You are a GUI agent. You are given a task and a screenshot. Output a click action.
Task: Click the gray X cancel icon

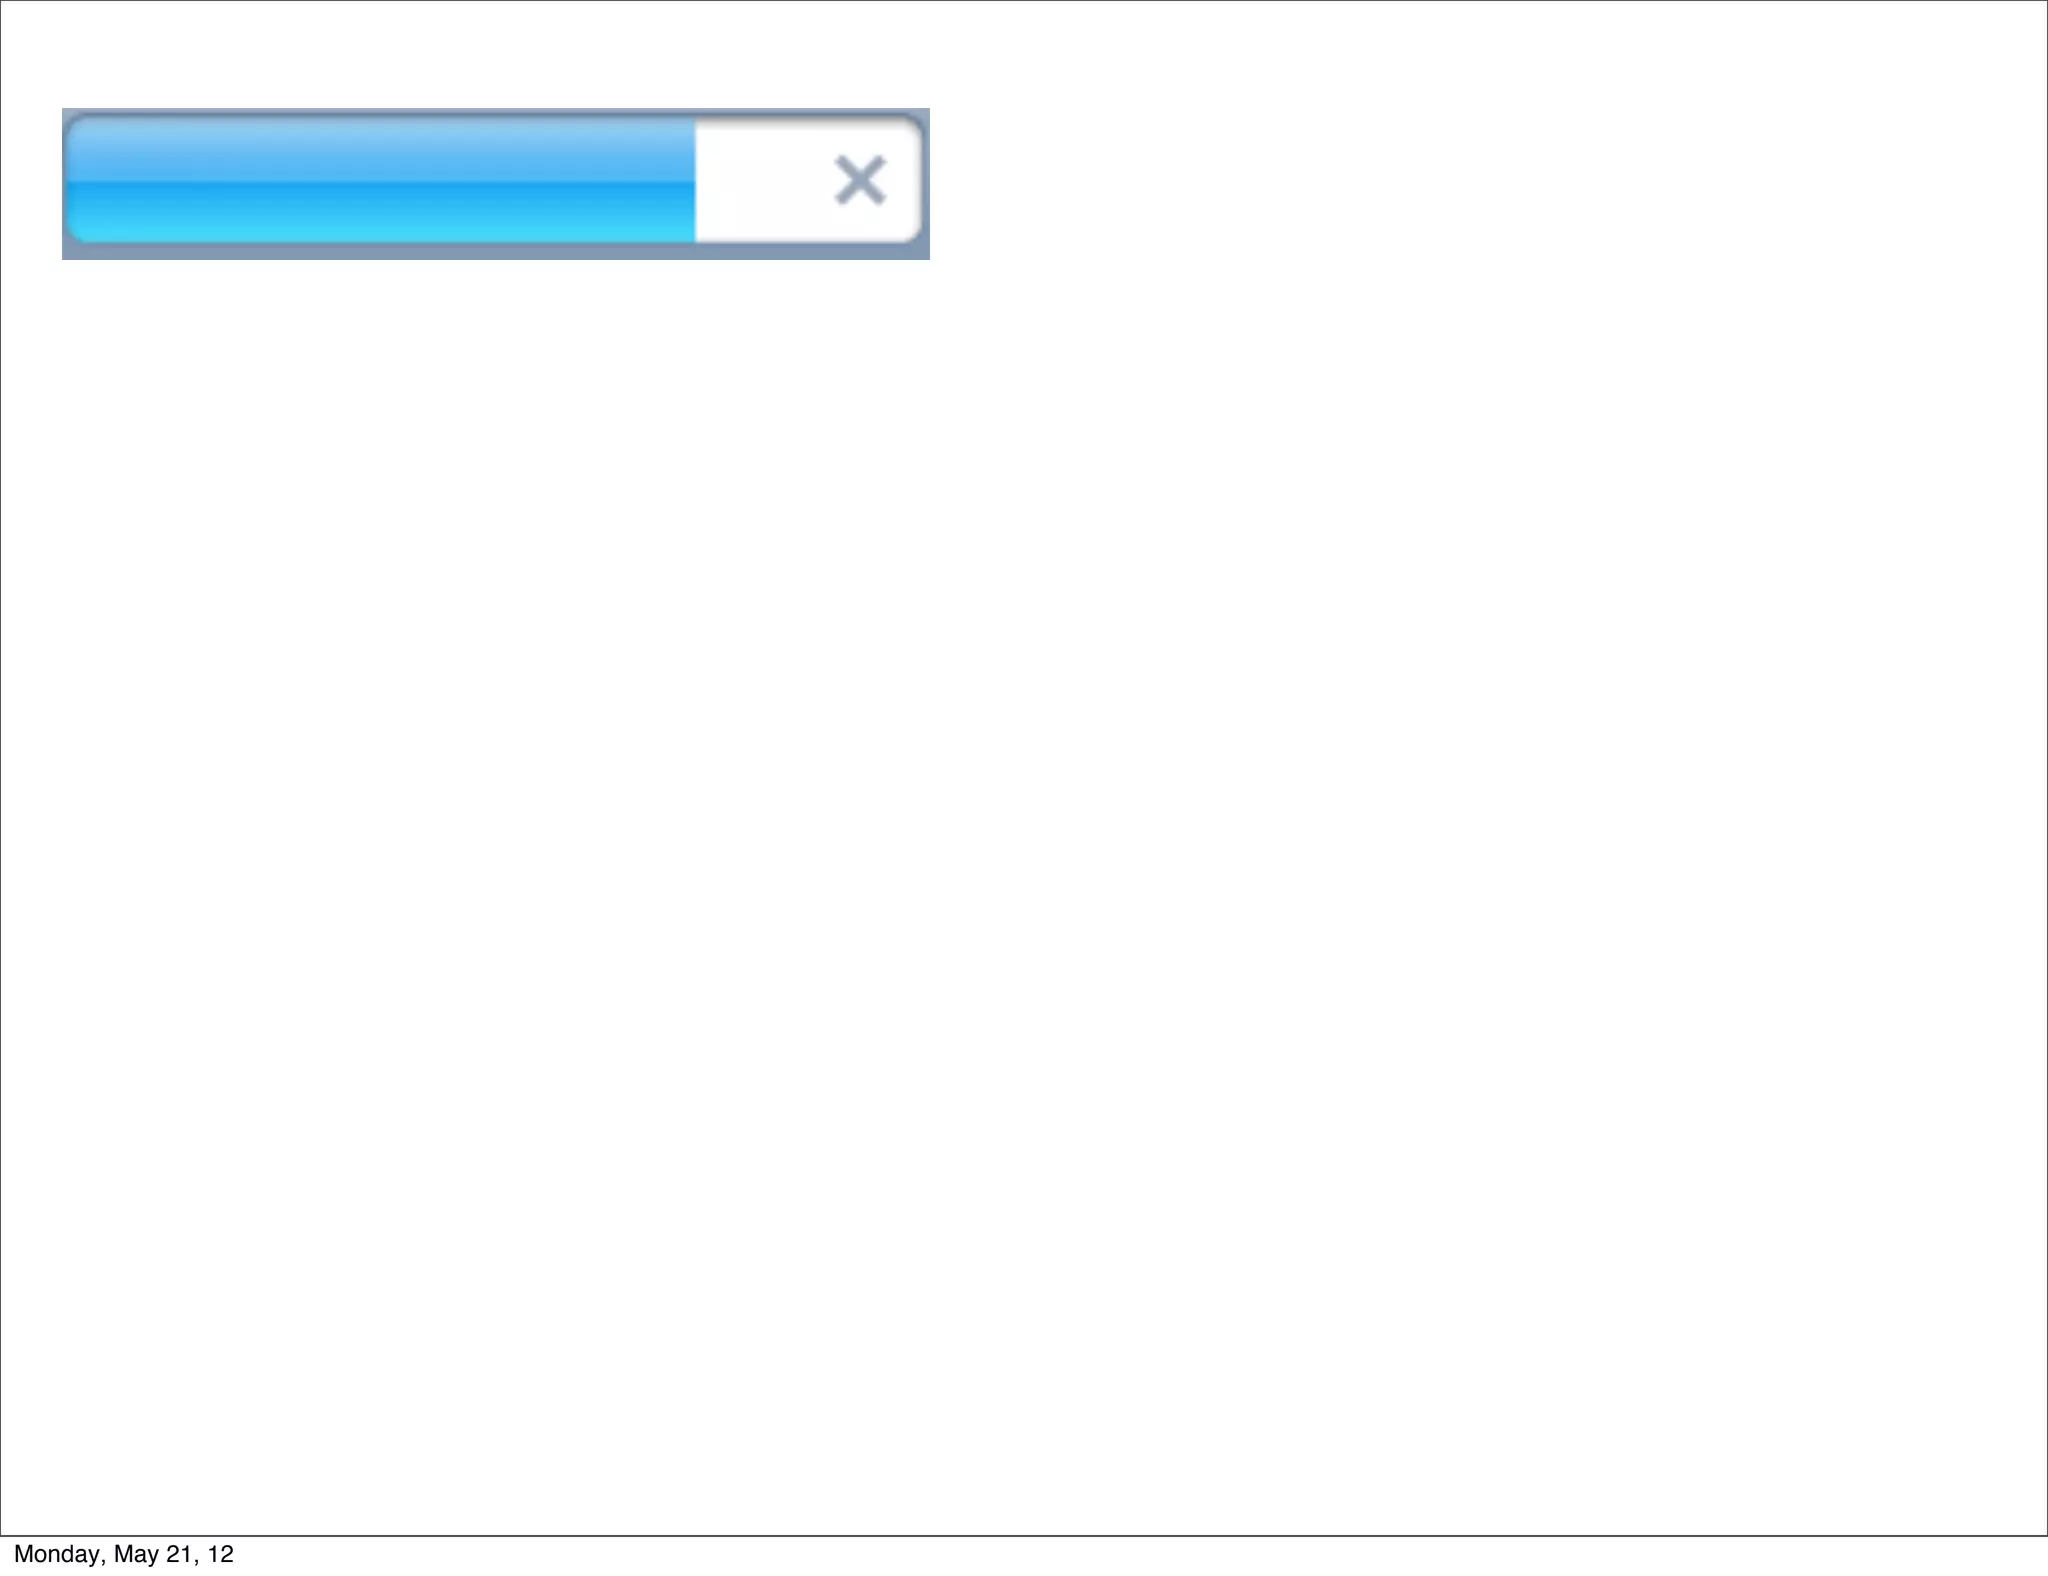860,180
